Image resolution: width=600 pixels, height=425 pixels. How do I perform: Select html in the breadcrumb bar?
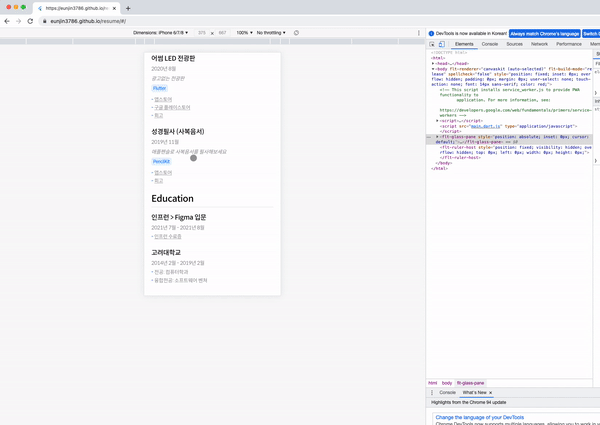click(433, 383)
